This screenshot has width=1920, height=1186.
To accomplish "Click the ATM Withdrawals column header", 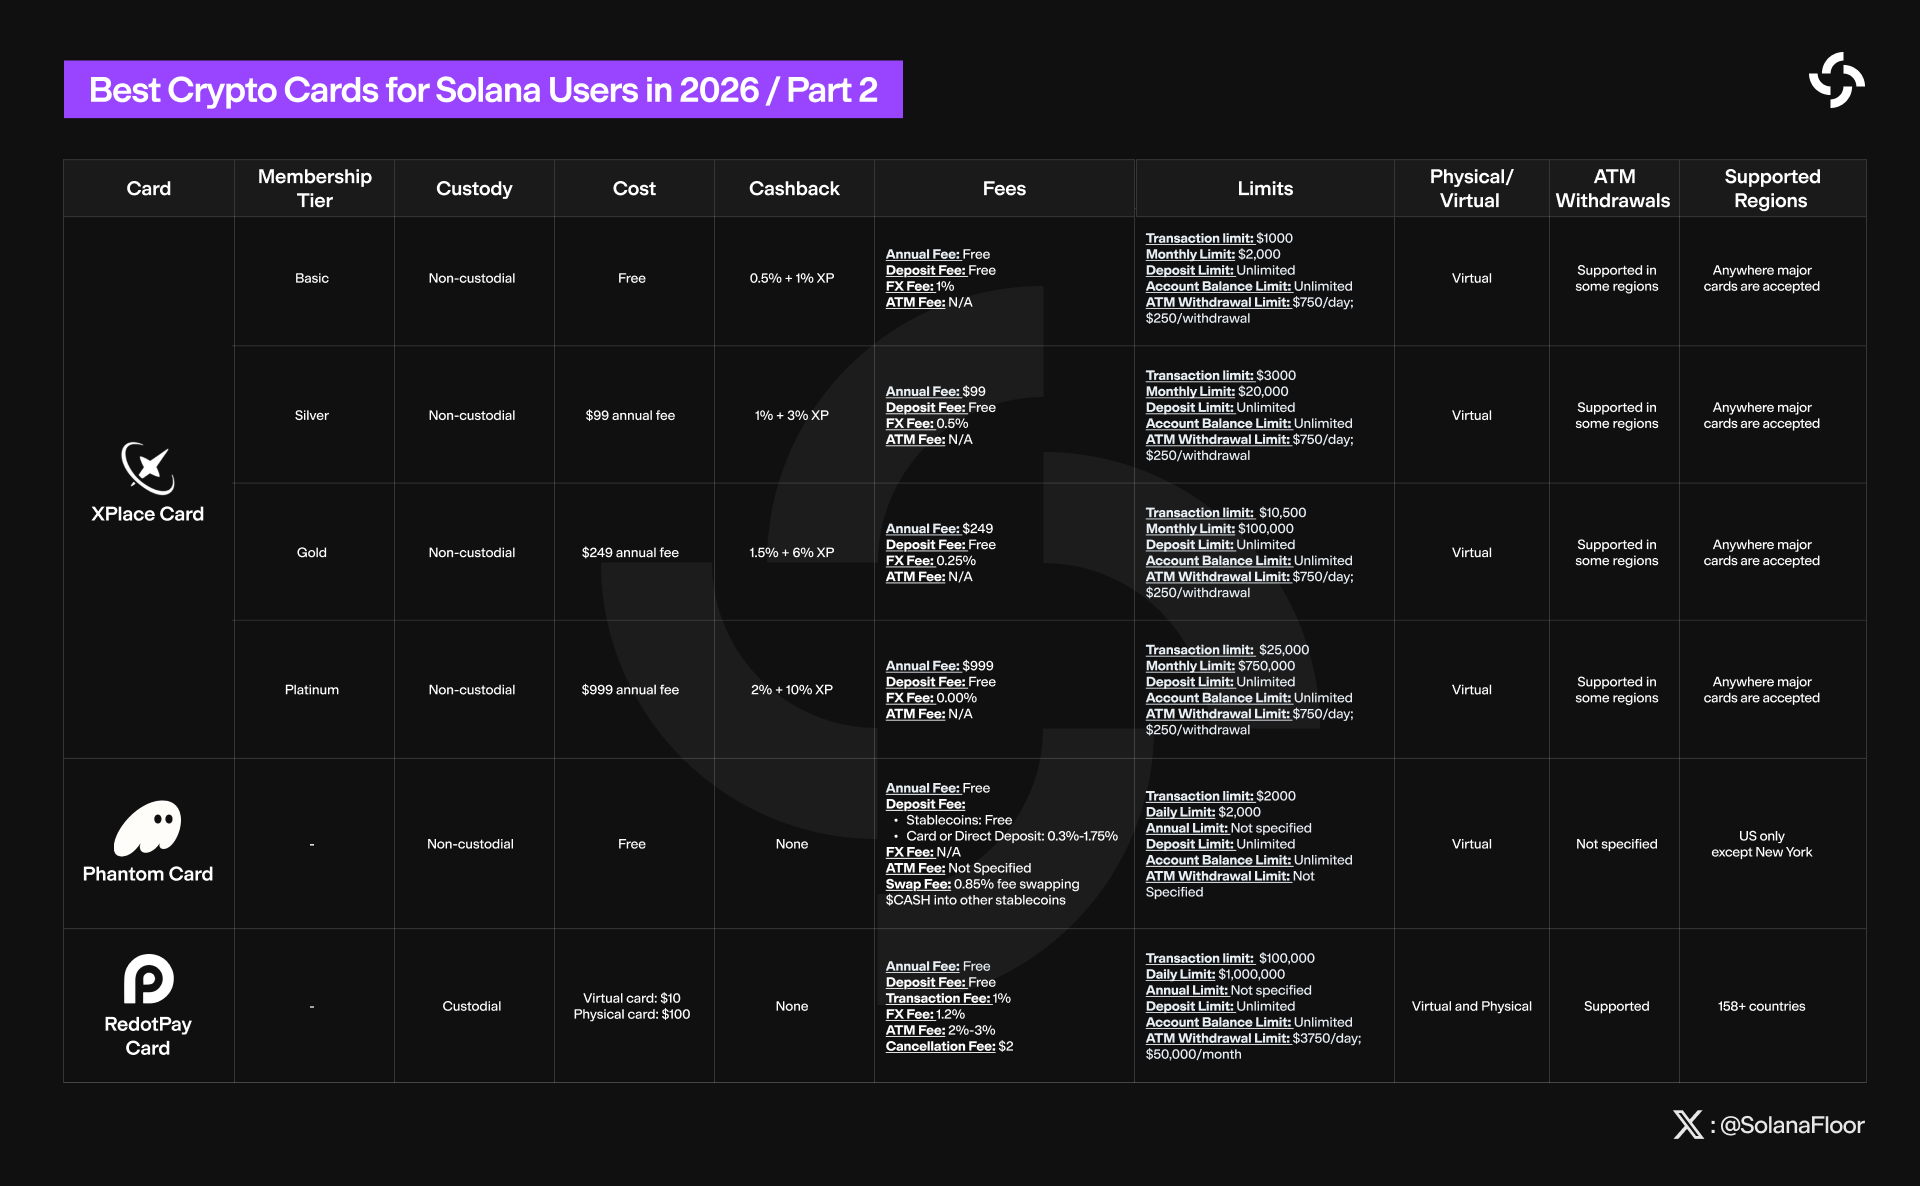I will (x=1613, y=188).
